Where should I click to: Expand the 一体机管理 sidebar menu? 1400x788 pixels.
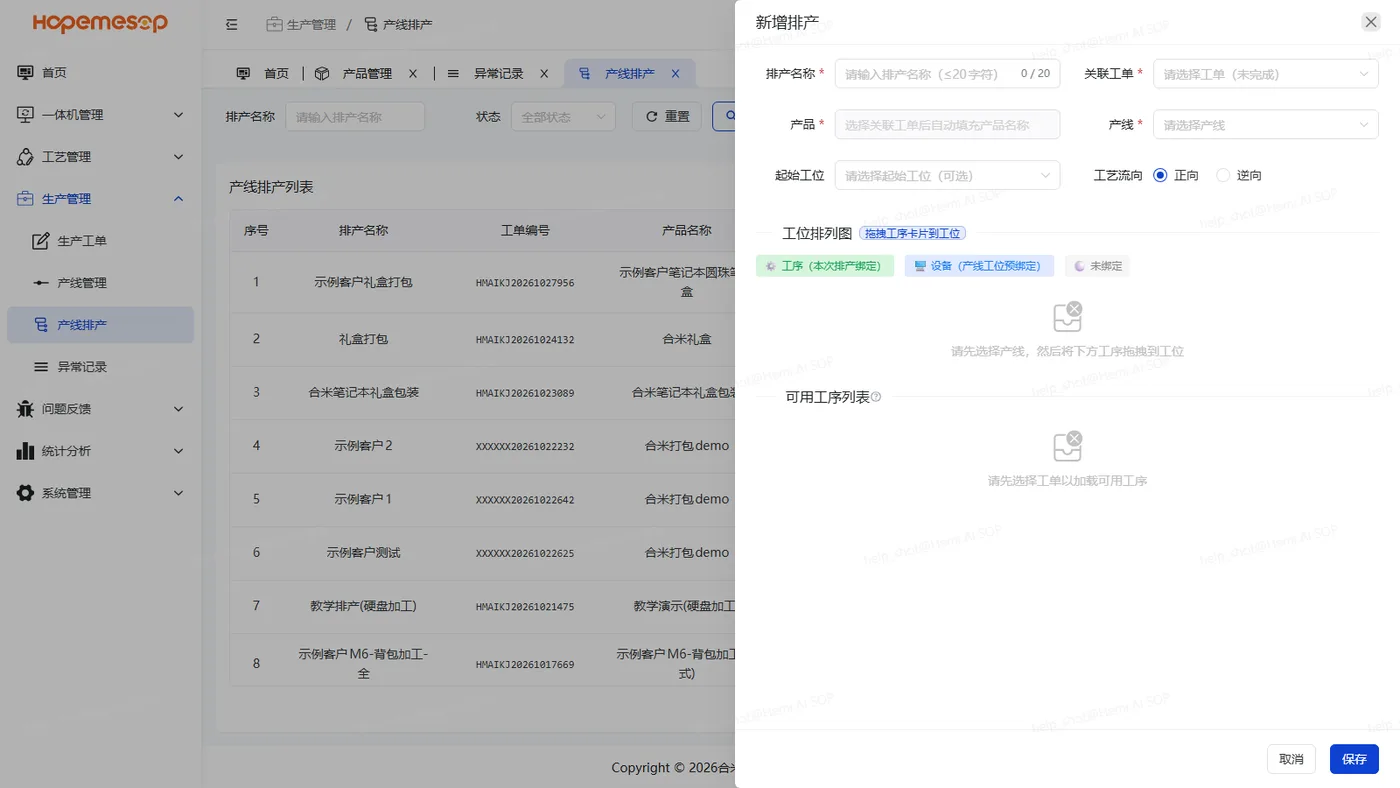[x=100, y=115]
